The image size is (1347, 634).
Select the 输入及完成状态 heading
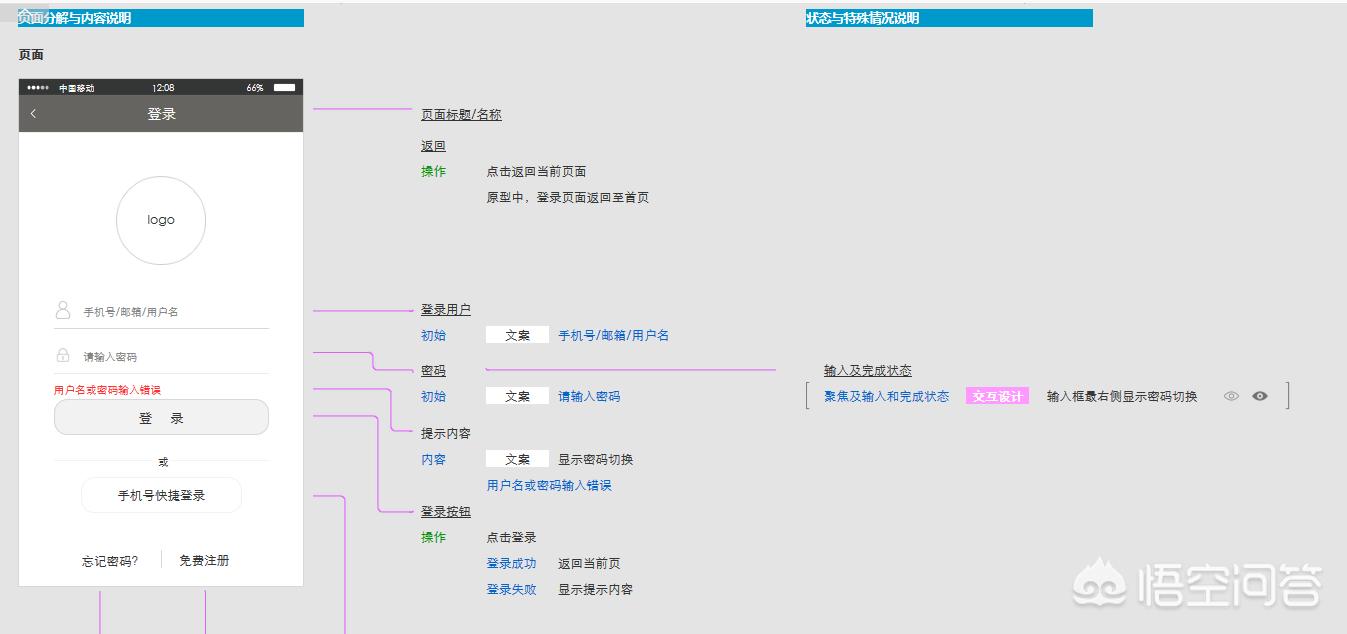click(868, 371)
